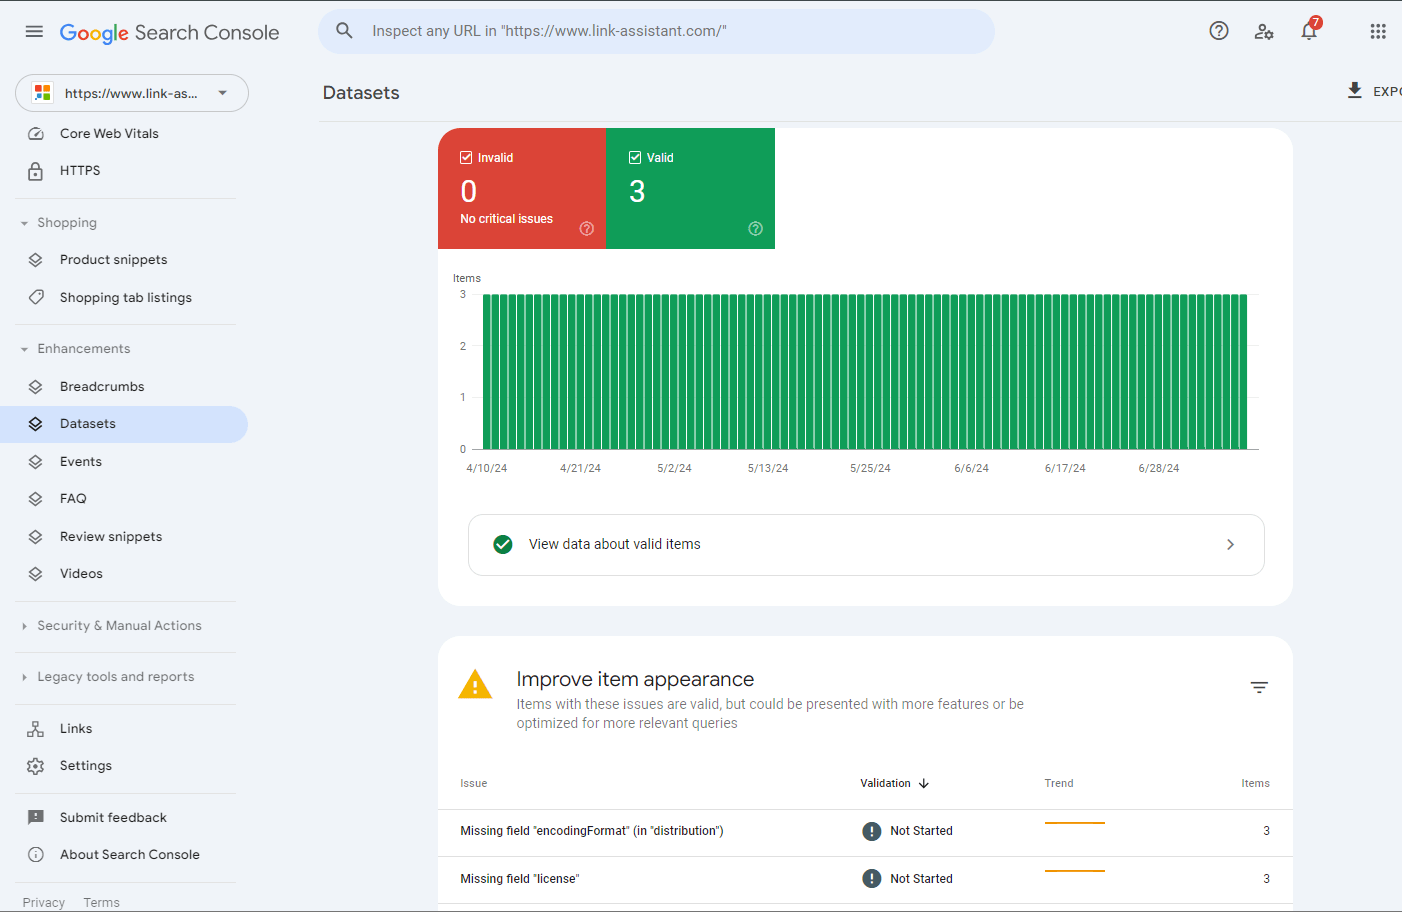Viewport: 1402px width, 912px height.
Task: Expand Legacy tools and reports section
Action: pyautogui.click(x=24, y=677)
